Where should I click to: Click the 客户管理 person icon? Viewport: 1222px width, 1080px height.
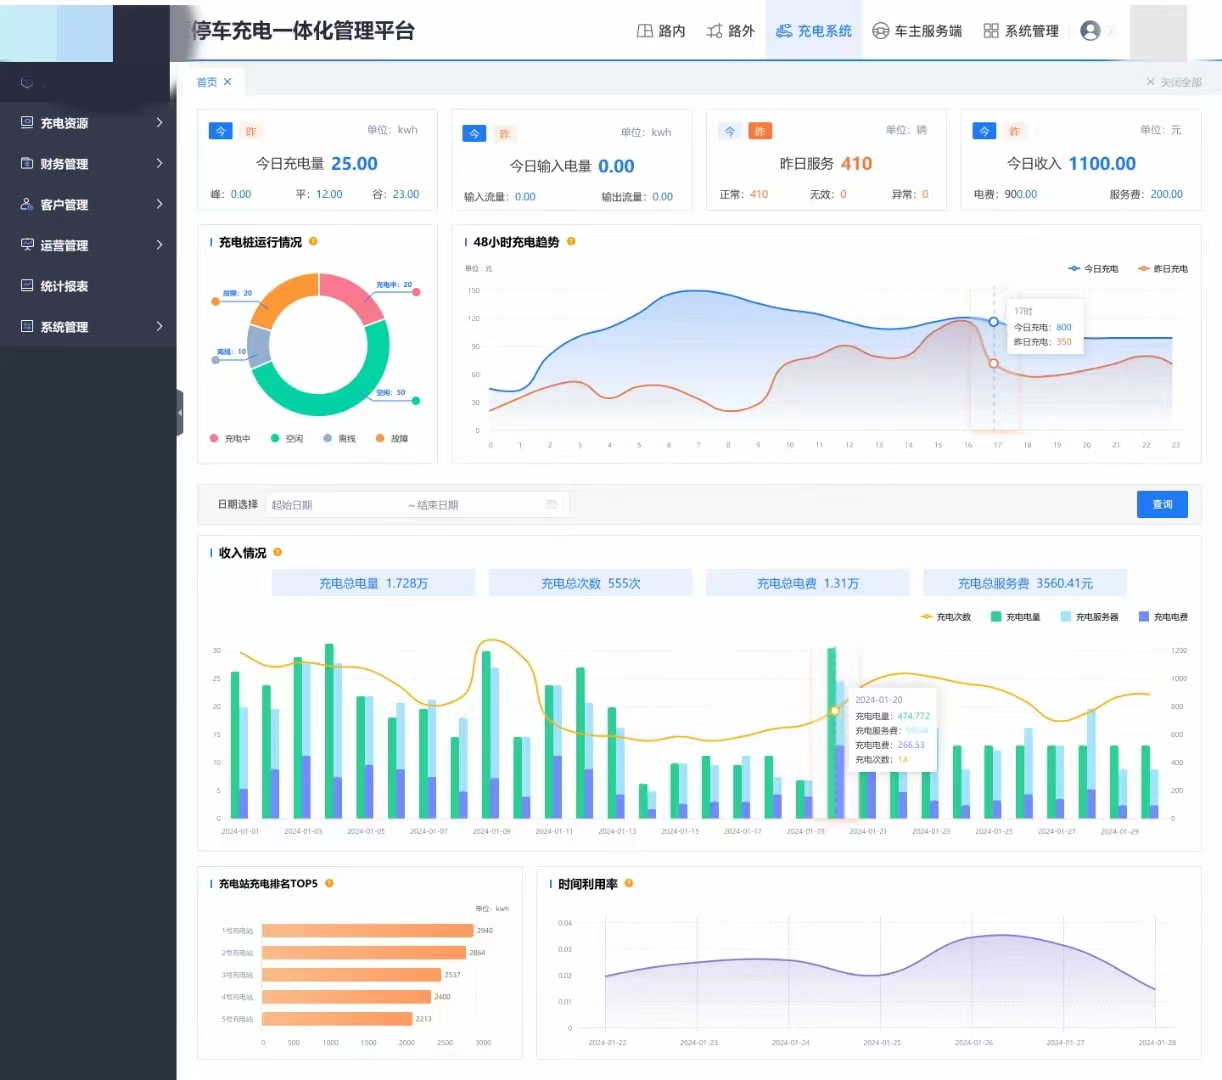27,204
